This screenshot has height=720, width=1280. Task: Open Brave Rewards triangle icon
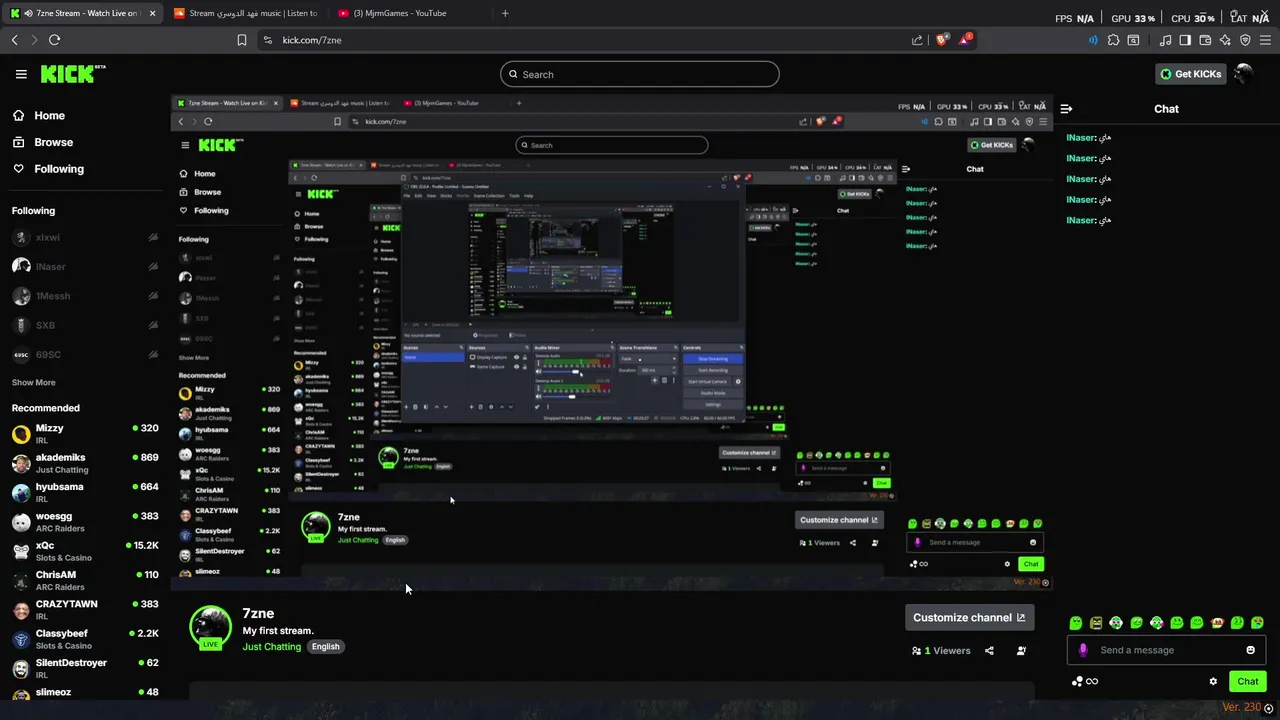(965, 40)
